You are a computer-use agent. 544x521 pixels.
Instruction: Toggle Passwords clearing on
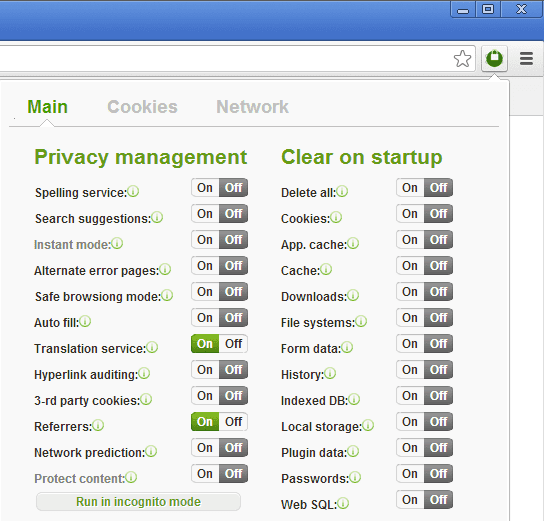click(x=410, y=474)
